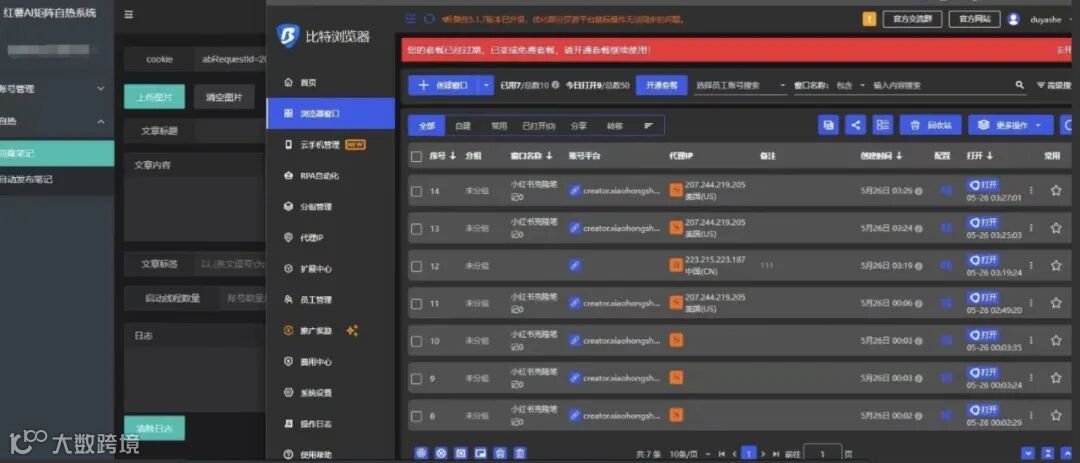1080x463 pixels.
Task: Click the refresh icon beside the BitBrowser hamburger
Action: (x=430, y=19)
